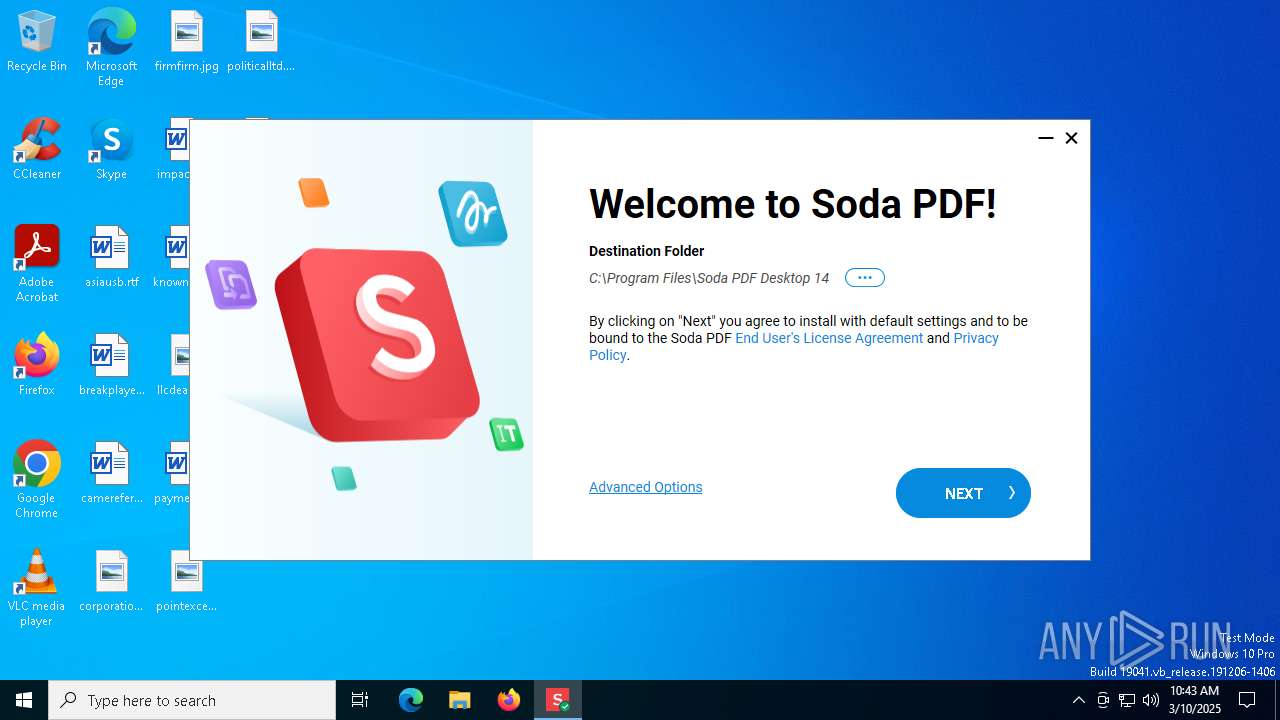Image resolution: width=1280 pixels, height=720 pixels.
Task: Browse destination folder with ellipsis button
Action: point(865,278)
